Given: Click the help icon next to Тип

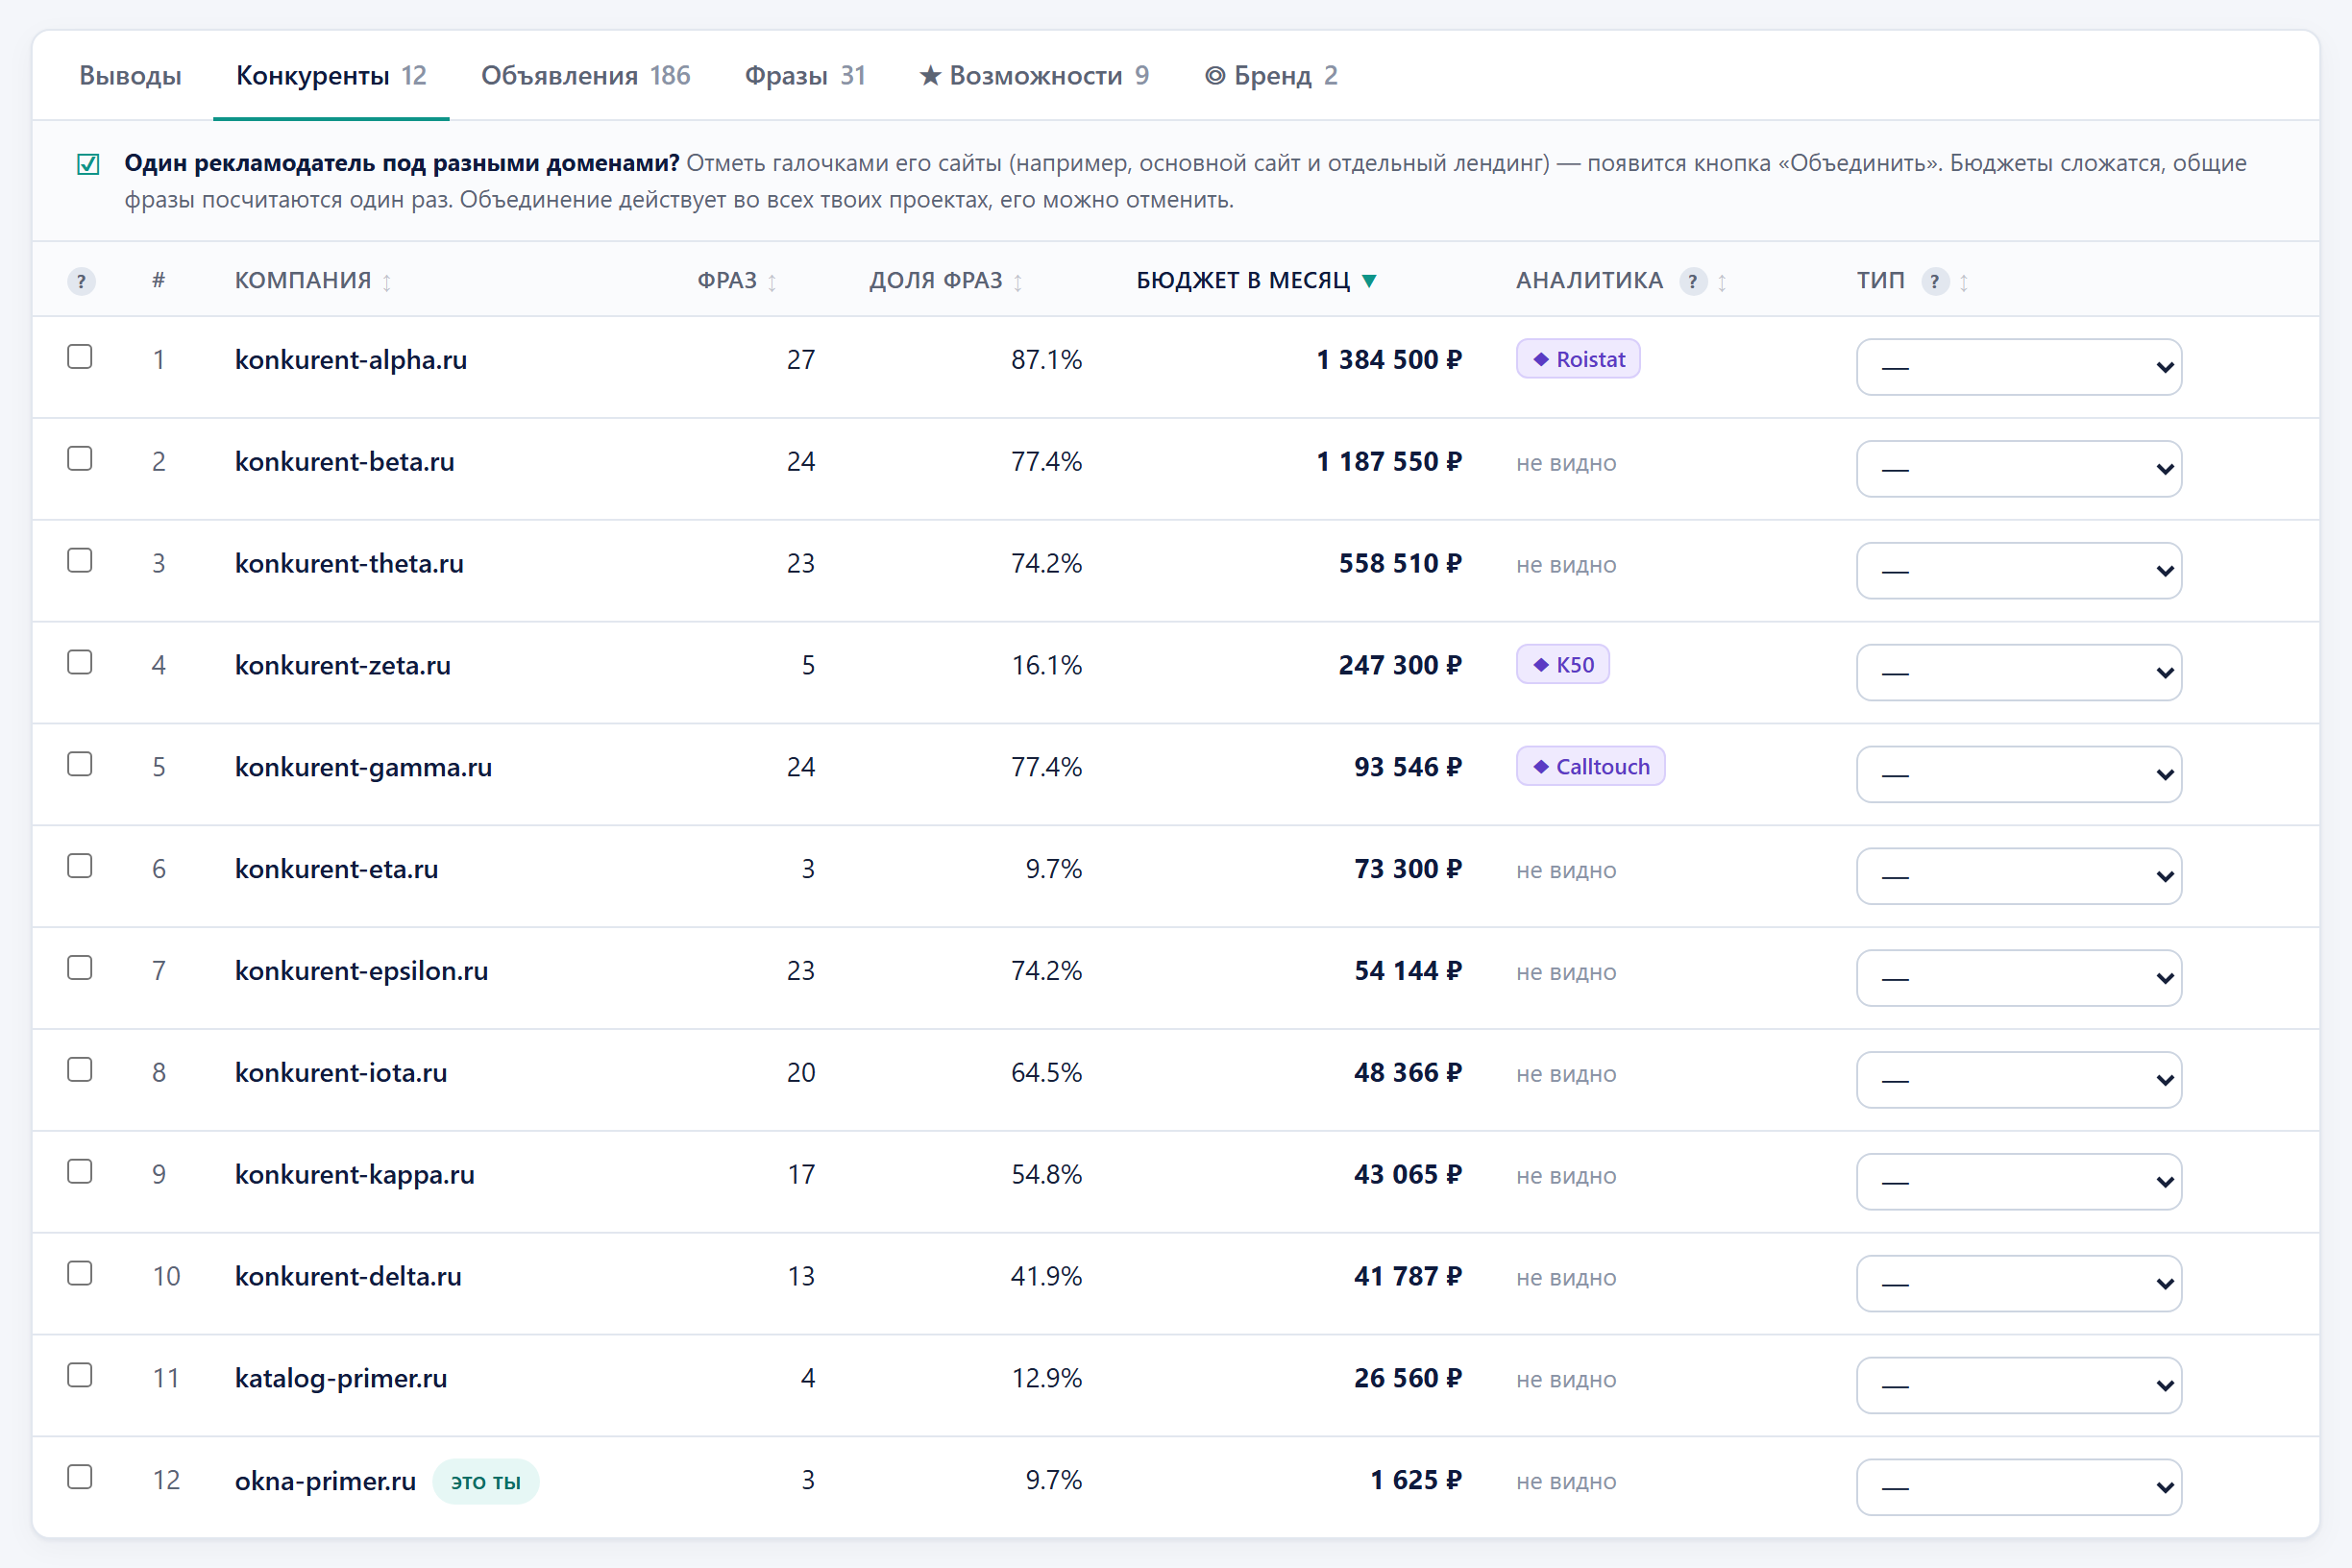Looking at the screenshot, I should pos(1934,281).
